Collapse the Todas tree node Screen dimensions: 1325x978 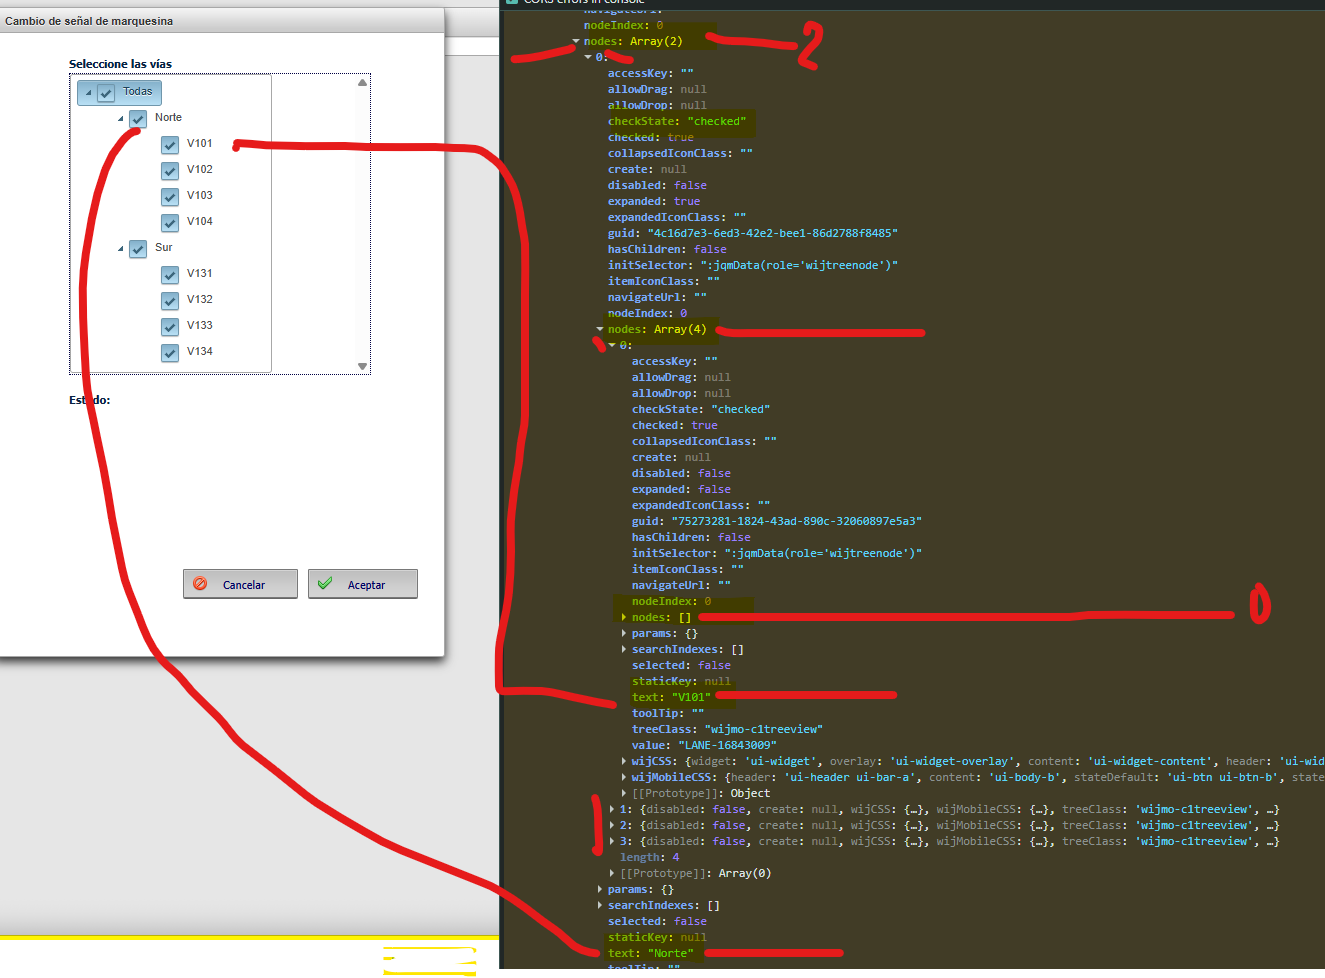pos(88,93)
